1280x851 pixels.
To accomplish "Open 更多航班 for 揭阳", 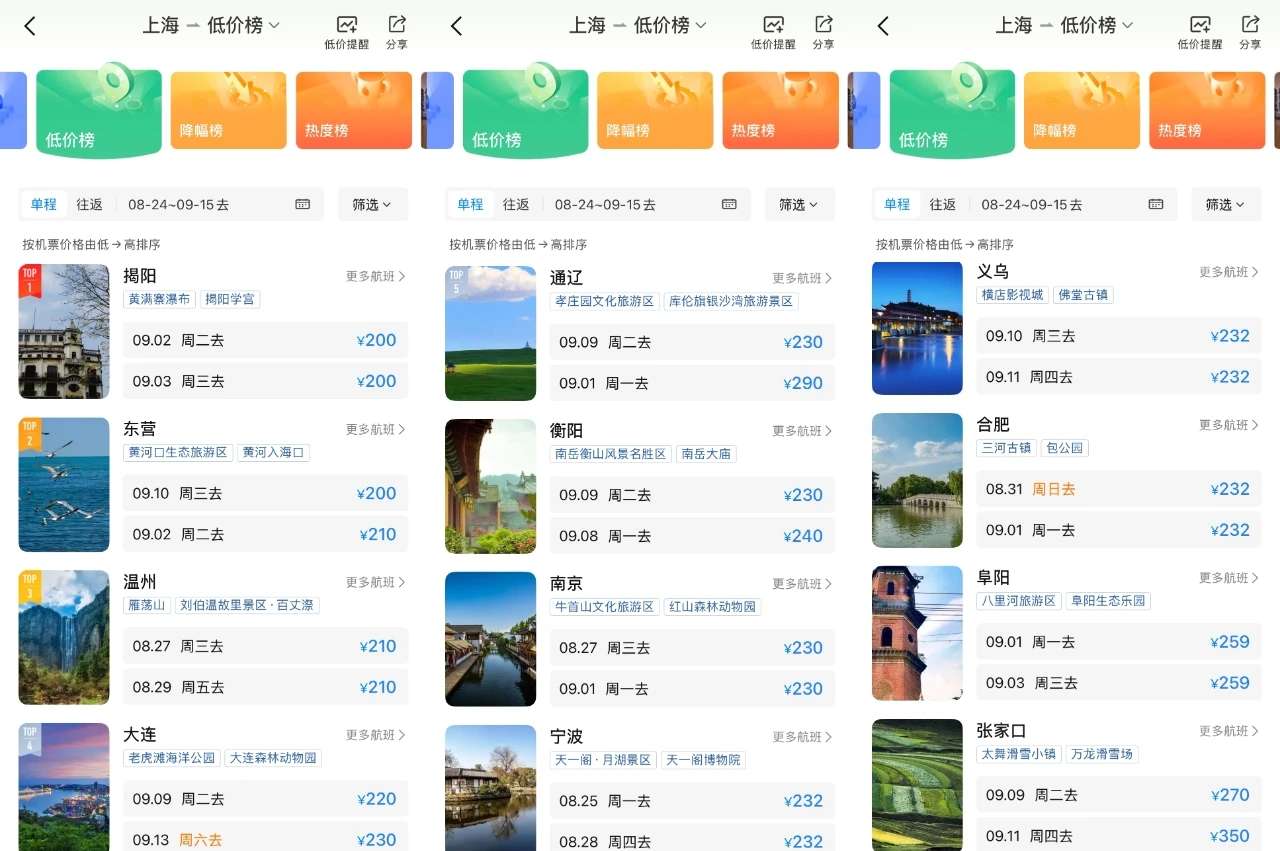I will [x=376, y=277].
